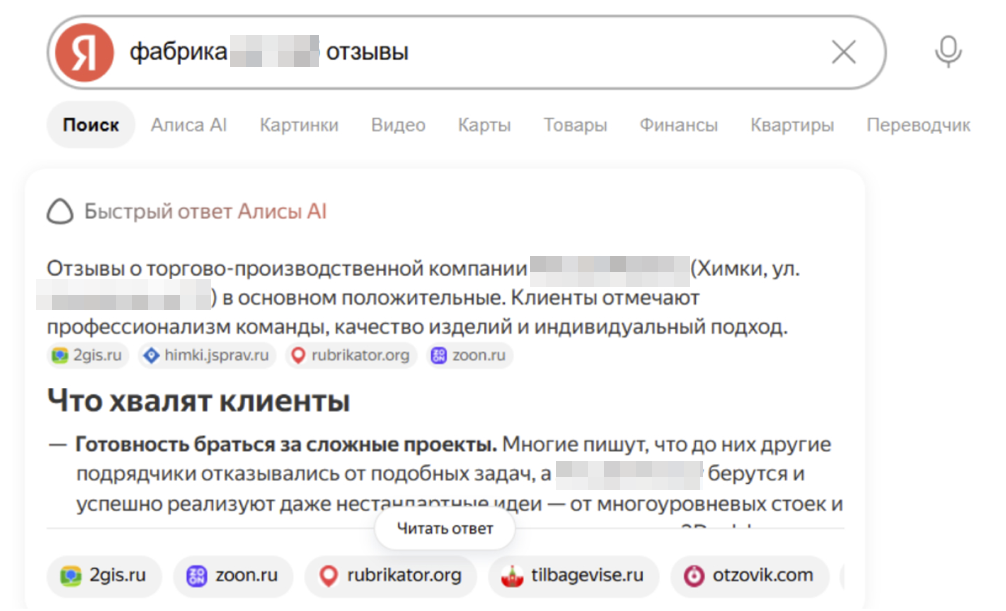Click the bold 'Готовность браться за сложные проекты.' text
This screenshot has width=1006, height=611.
[286, 444]
